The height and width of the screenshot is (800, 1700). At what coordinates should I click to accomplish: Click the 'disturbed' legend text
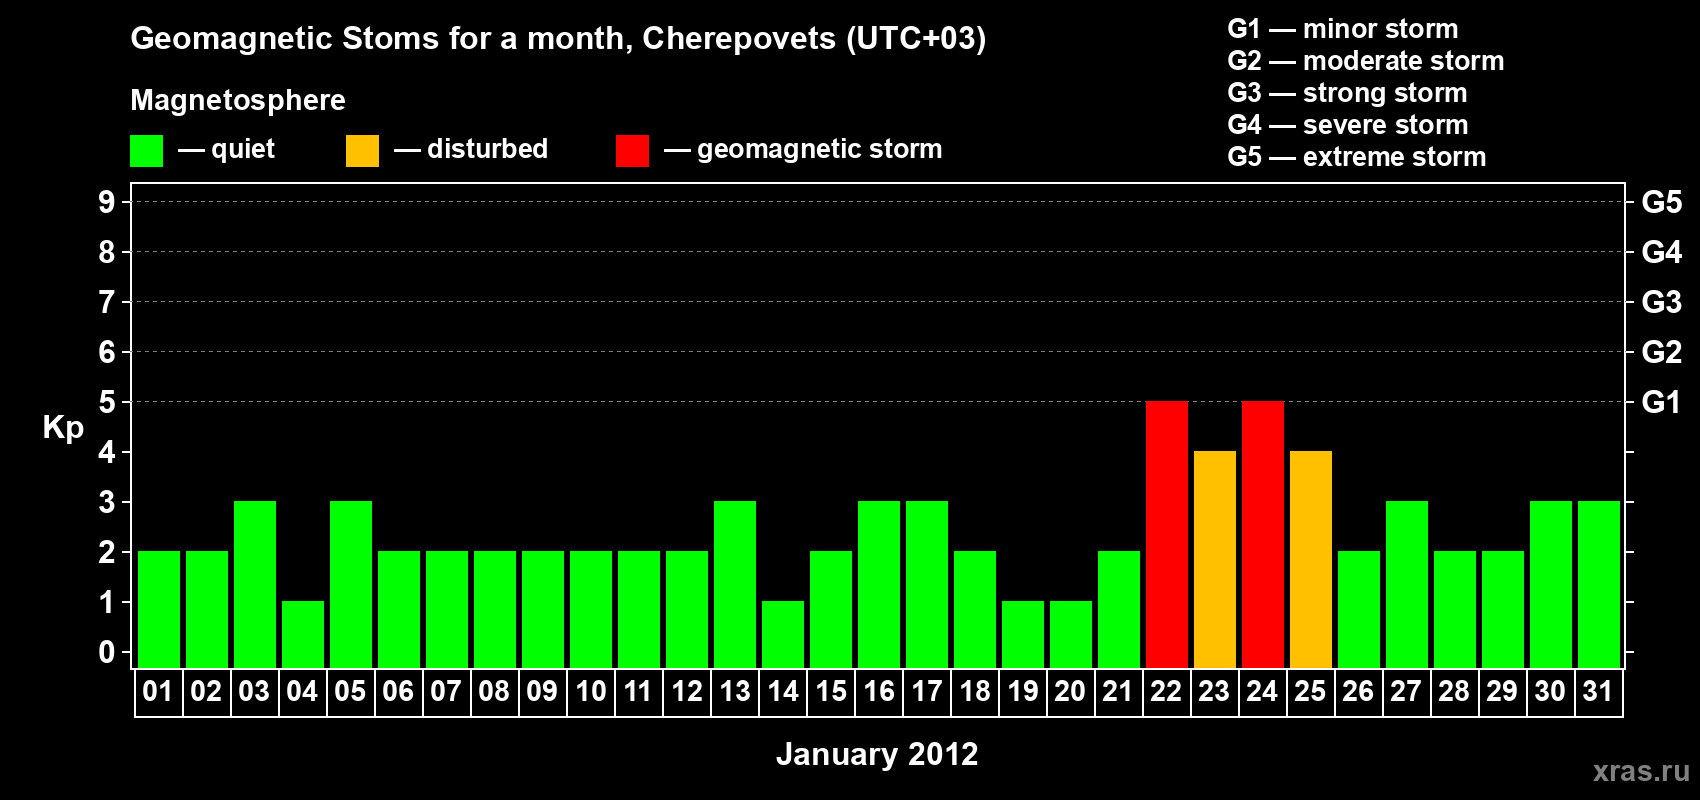coord(488,149)
